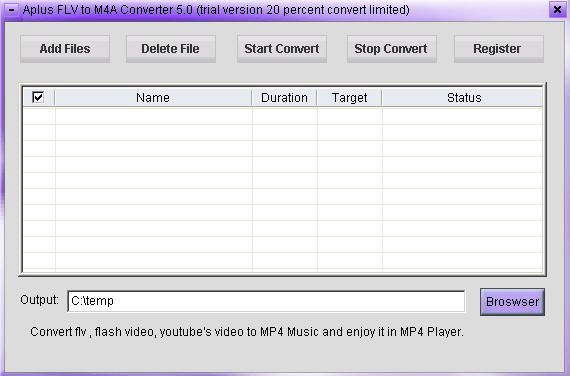
Task: Choose output folder with Broswser button
Action: 512,302
